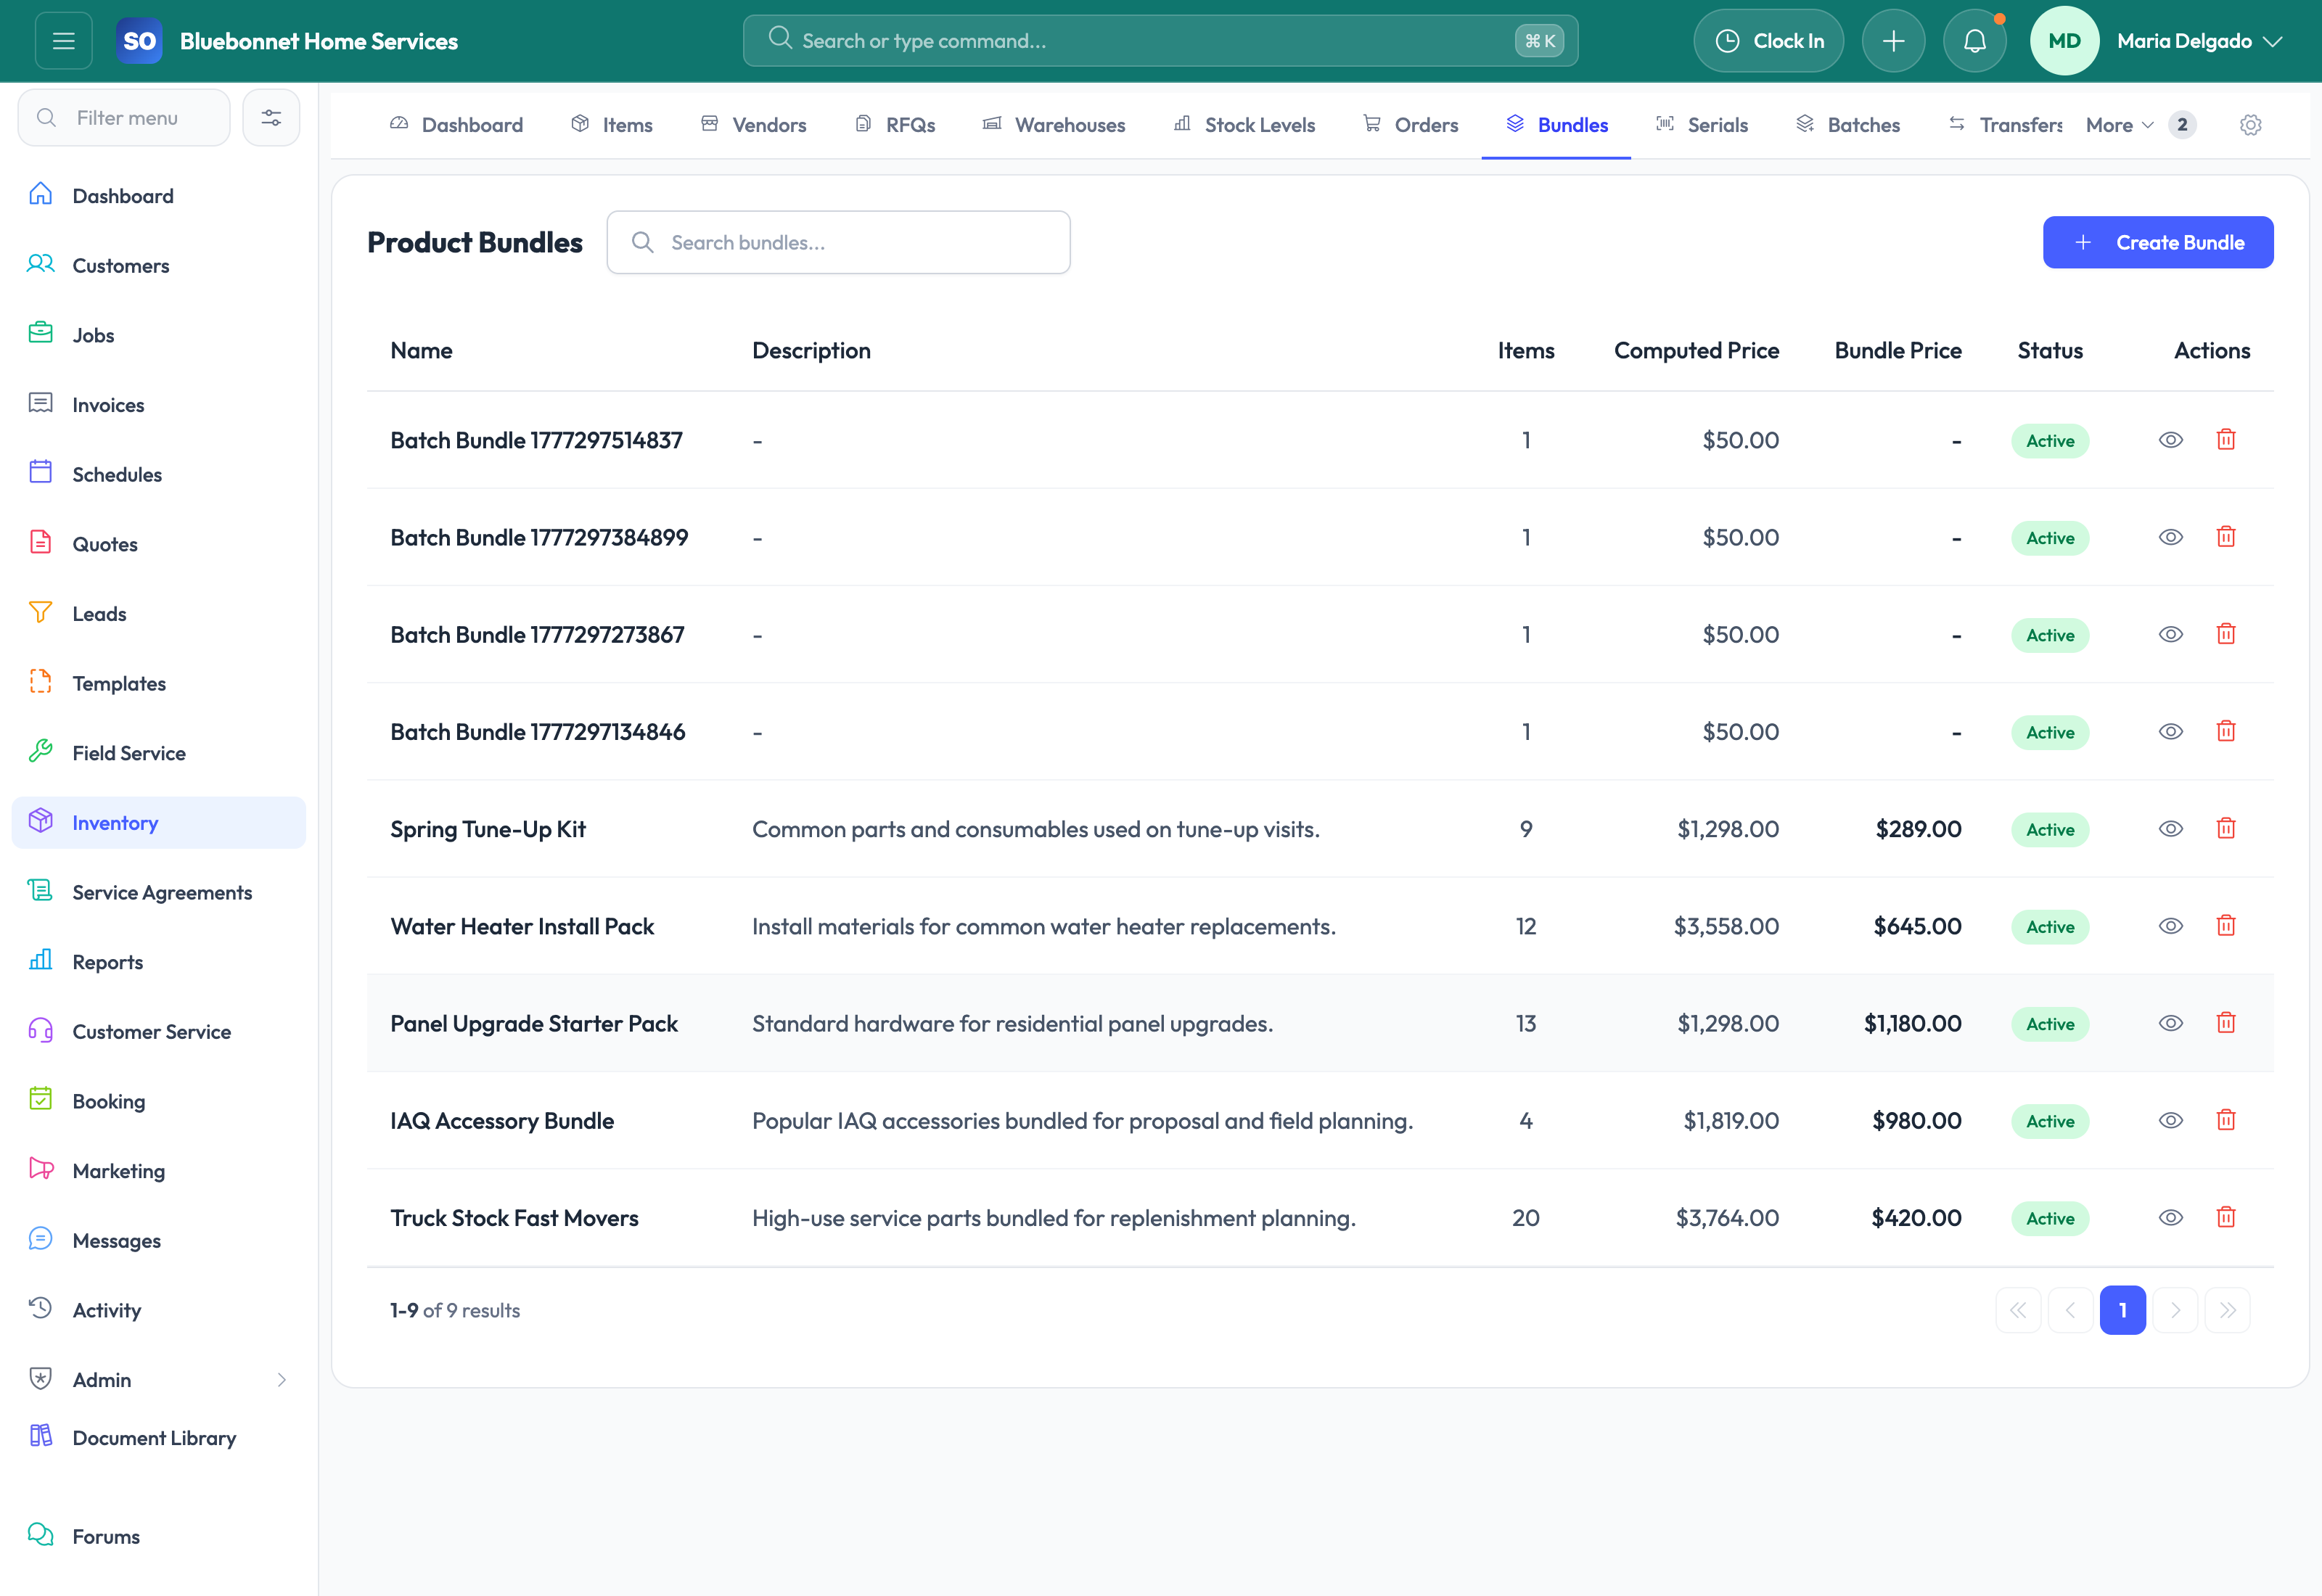
Task: Click Spring Tune-Up Kit bundle name
Action: pyautogui.click(x=488, y=829)
